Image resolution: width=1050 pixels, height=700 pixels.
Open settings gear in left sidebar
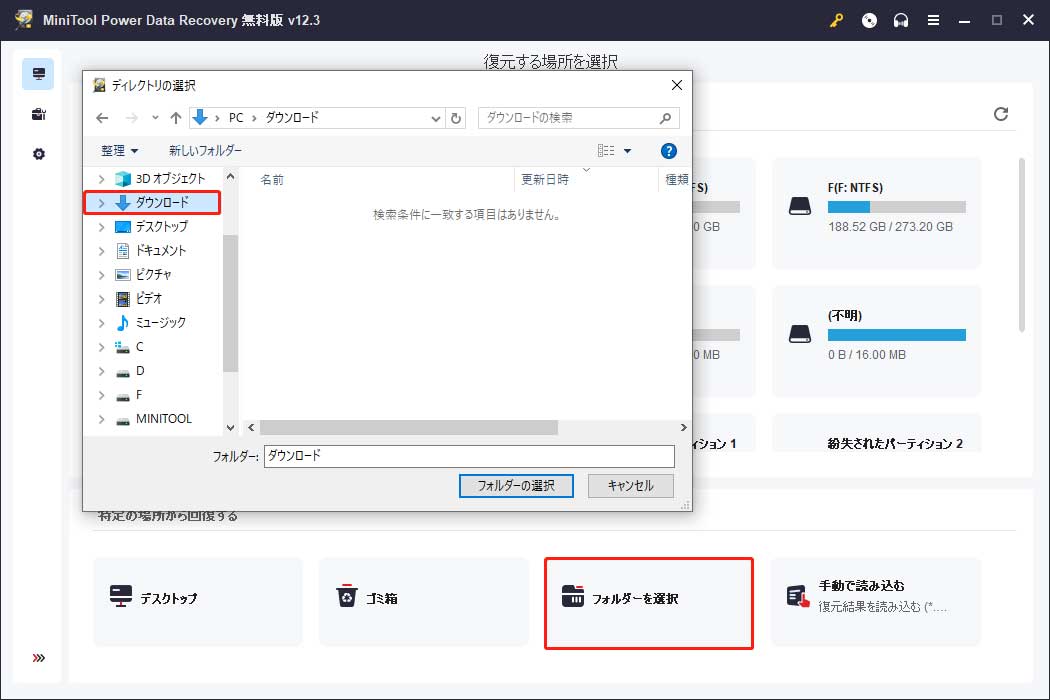click(x=39, y=154)
